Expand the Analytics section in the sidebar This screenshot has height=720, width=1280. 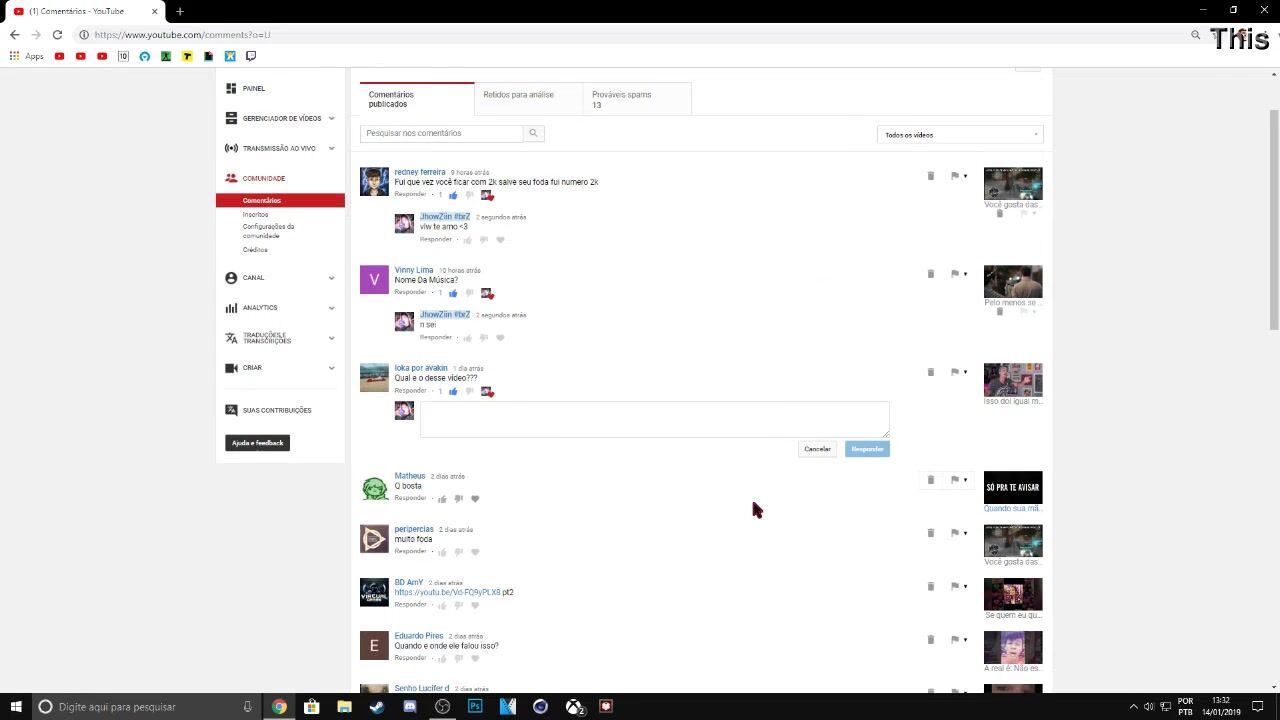click(331, 308)
